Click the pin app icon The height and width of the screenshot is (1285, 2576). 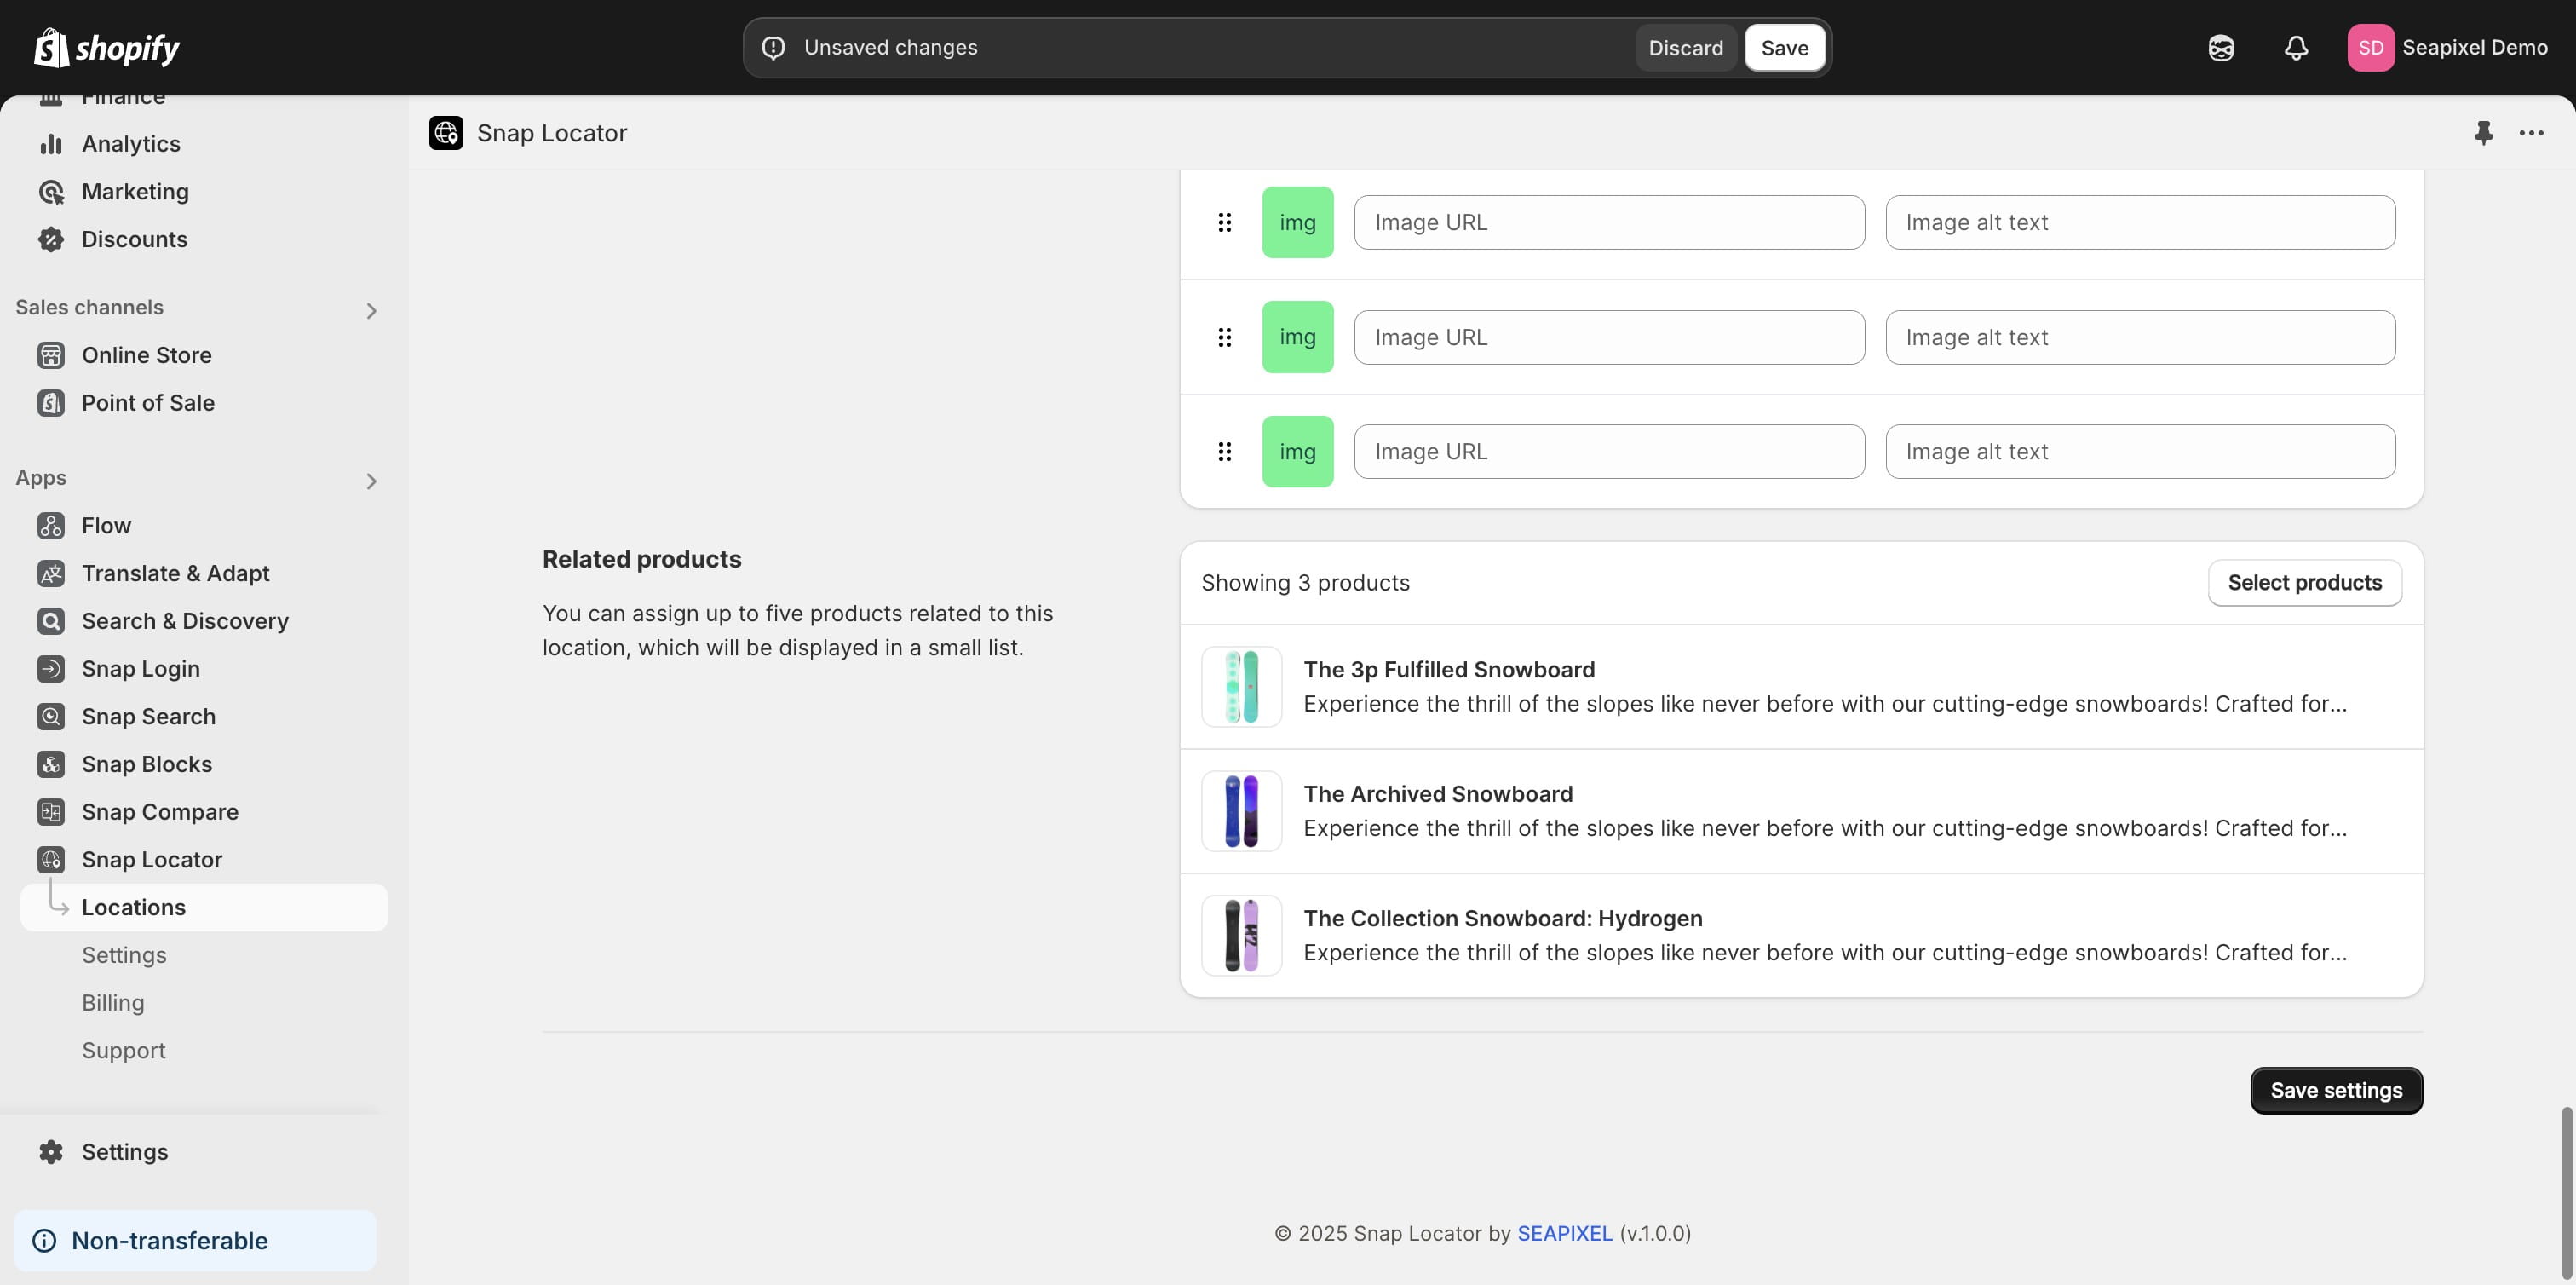2483,133
